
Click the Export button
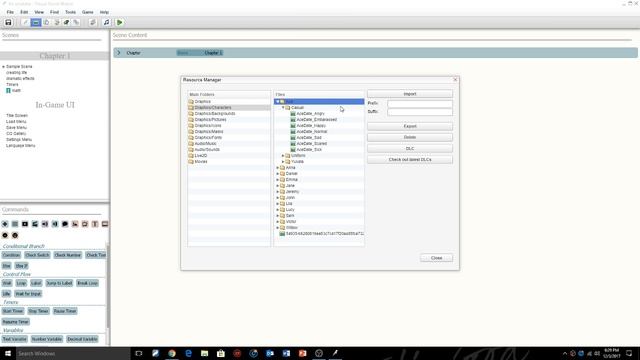coord(410,126)
